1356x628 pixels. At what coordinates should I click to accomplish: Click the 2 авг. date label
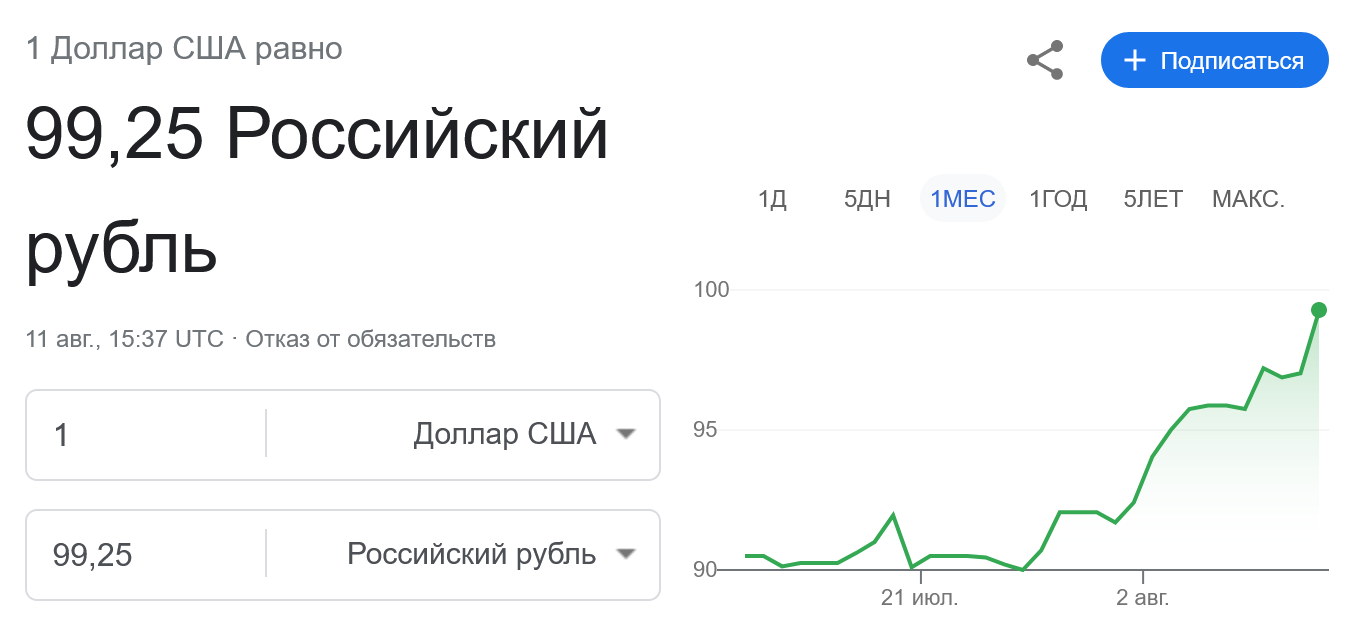coord(1142,599)
